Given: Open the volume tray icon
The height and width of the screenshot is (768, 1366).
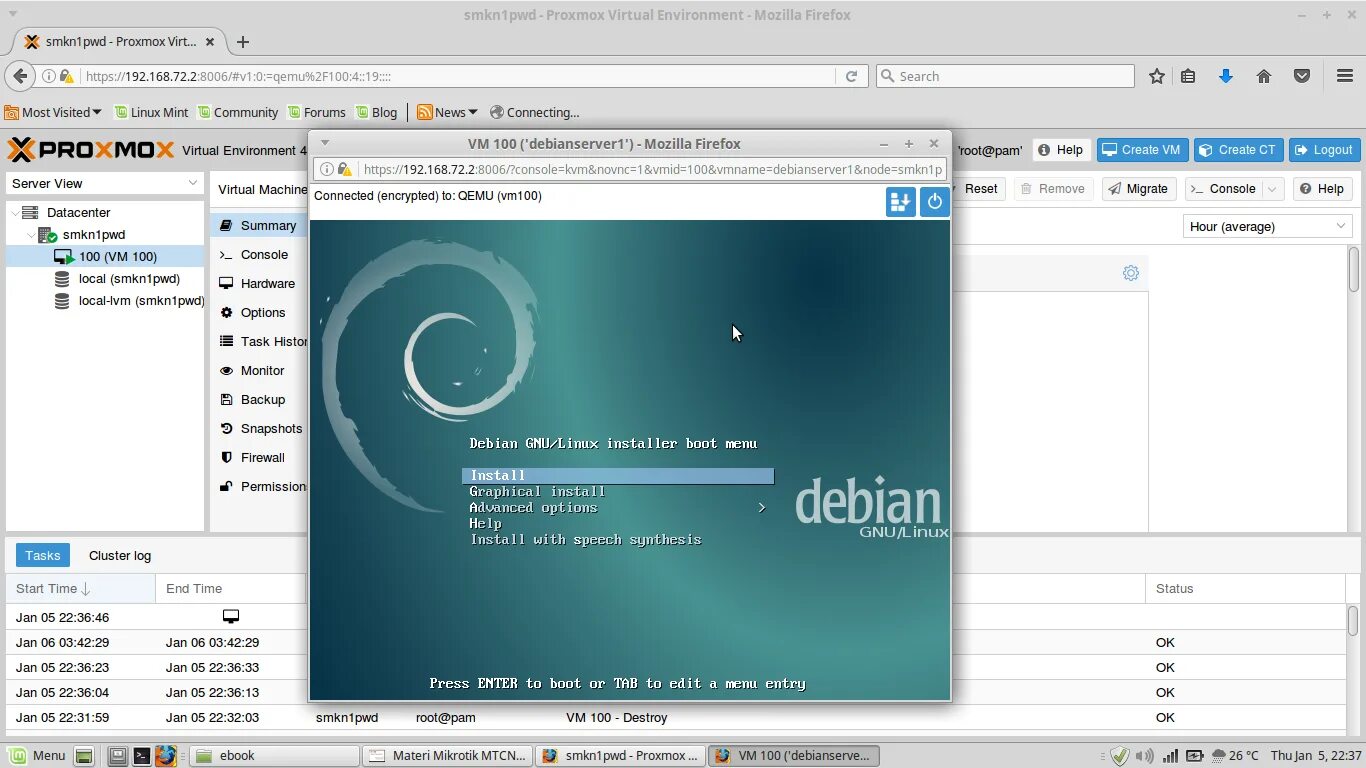Looking at the screenshot, I should pyautogui.click(x=1144, y=756).
